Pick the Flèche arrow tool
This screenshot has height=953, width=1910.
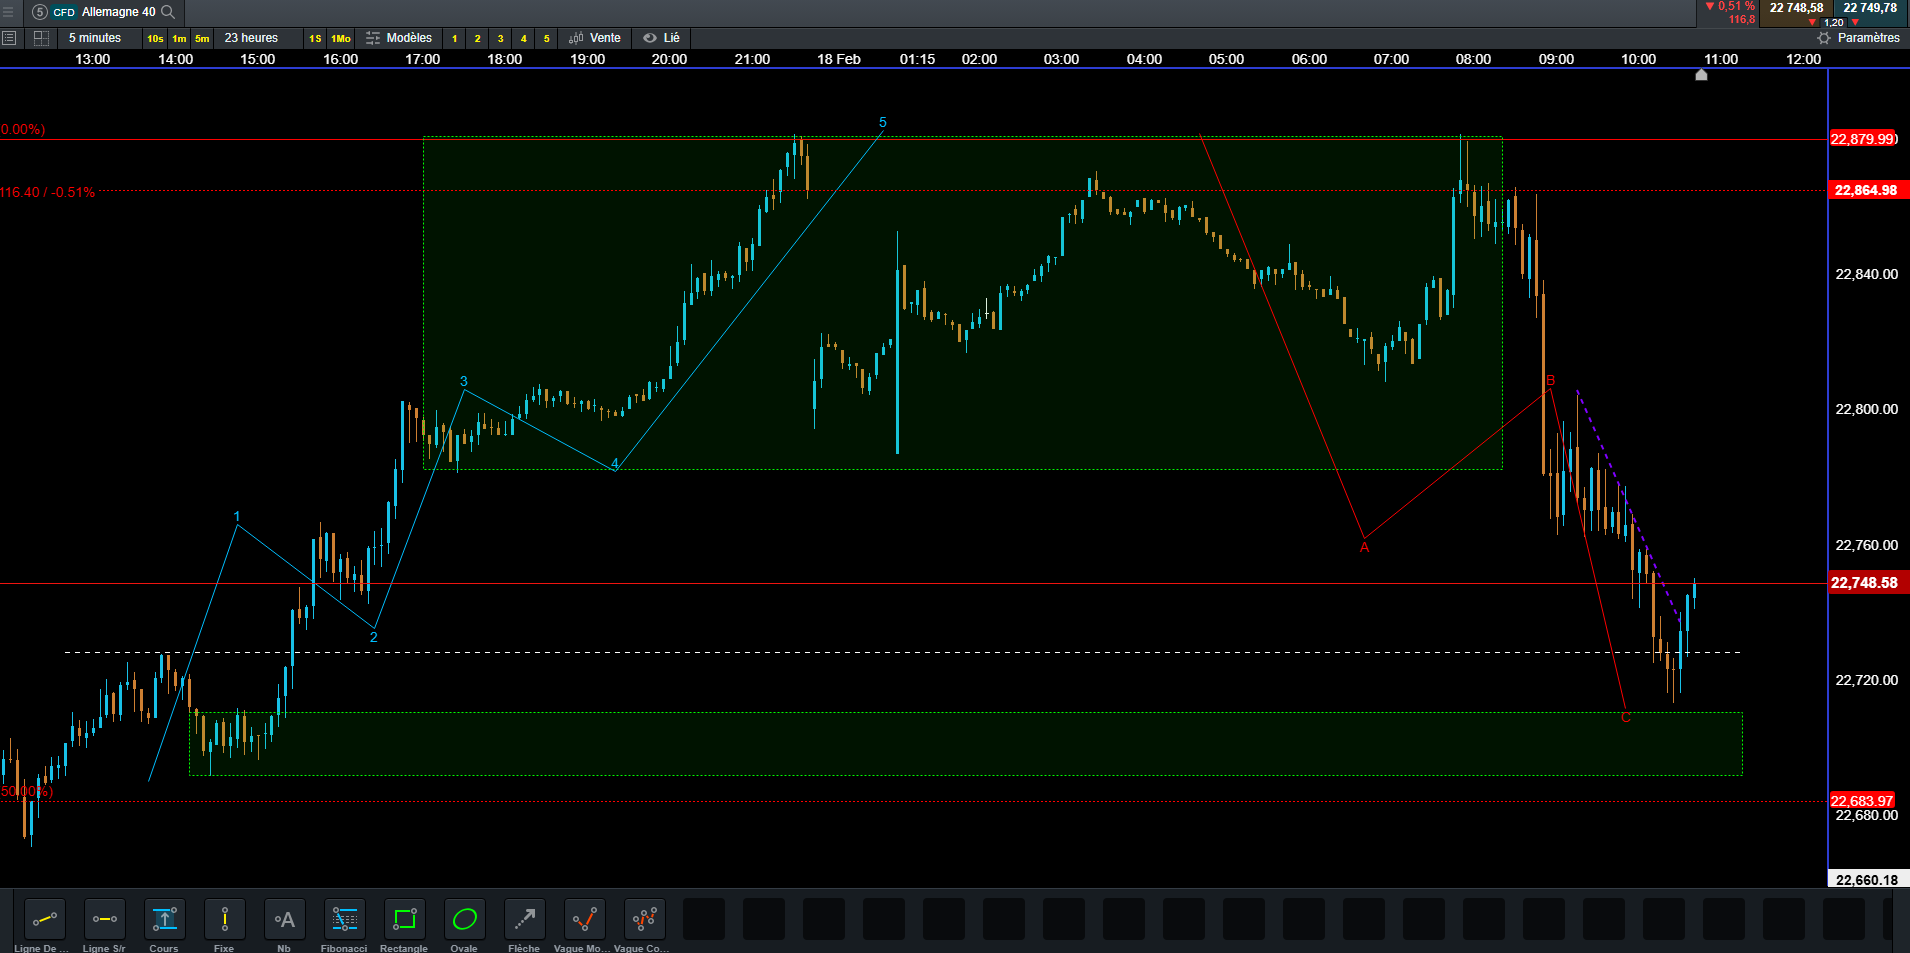point(524,919)
